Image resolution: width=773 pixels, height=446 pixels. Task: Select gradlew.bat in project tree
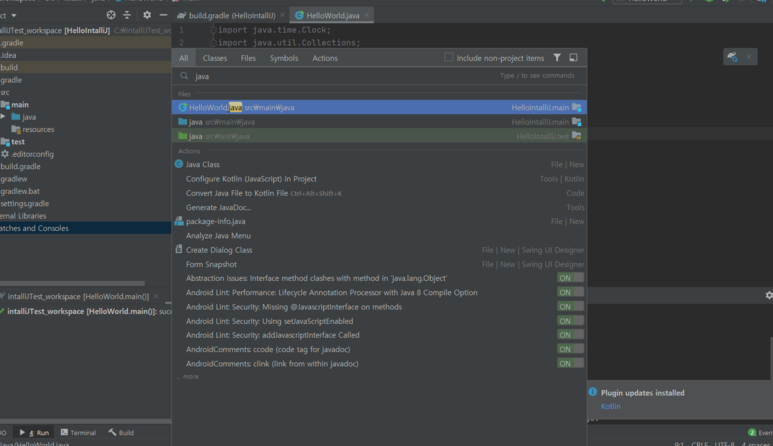20,191
